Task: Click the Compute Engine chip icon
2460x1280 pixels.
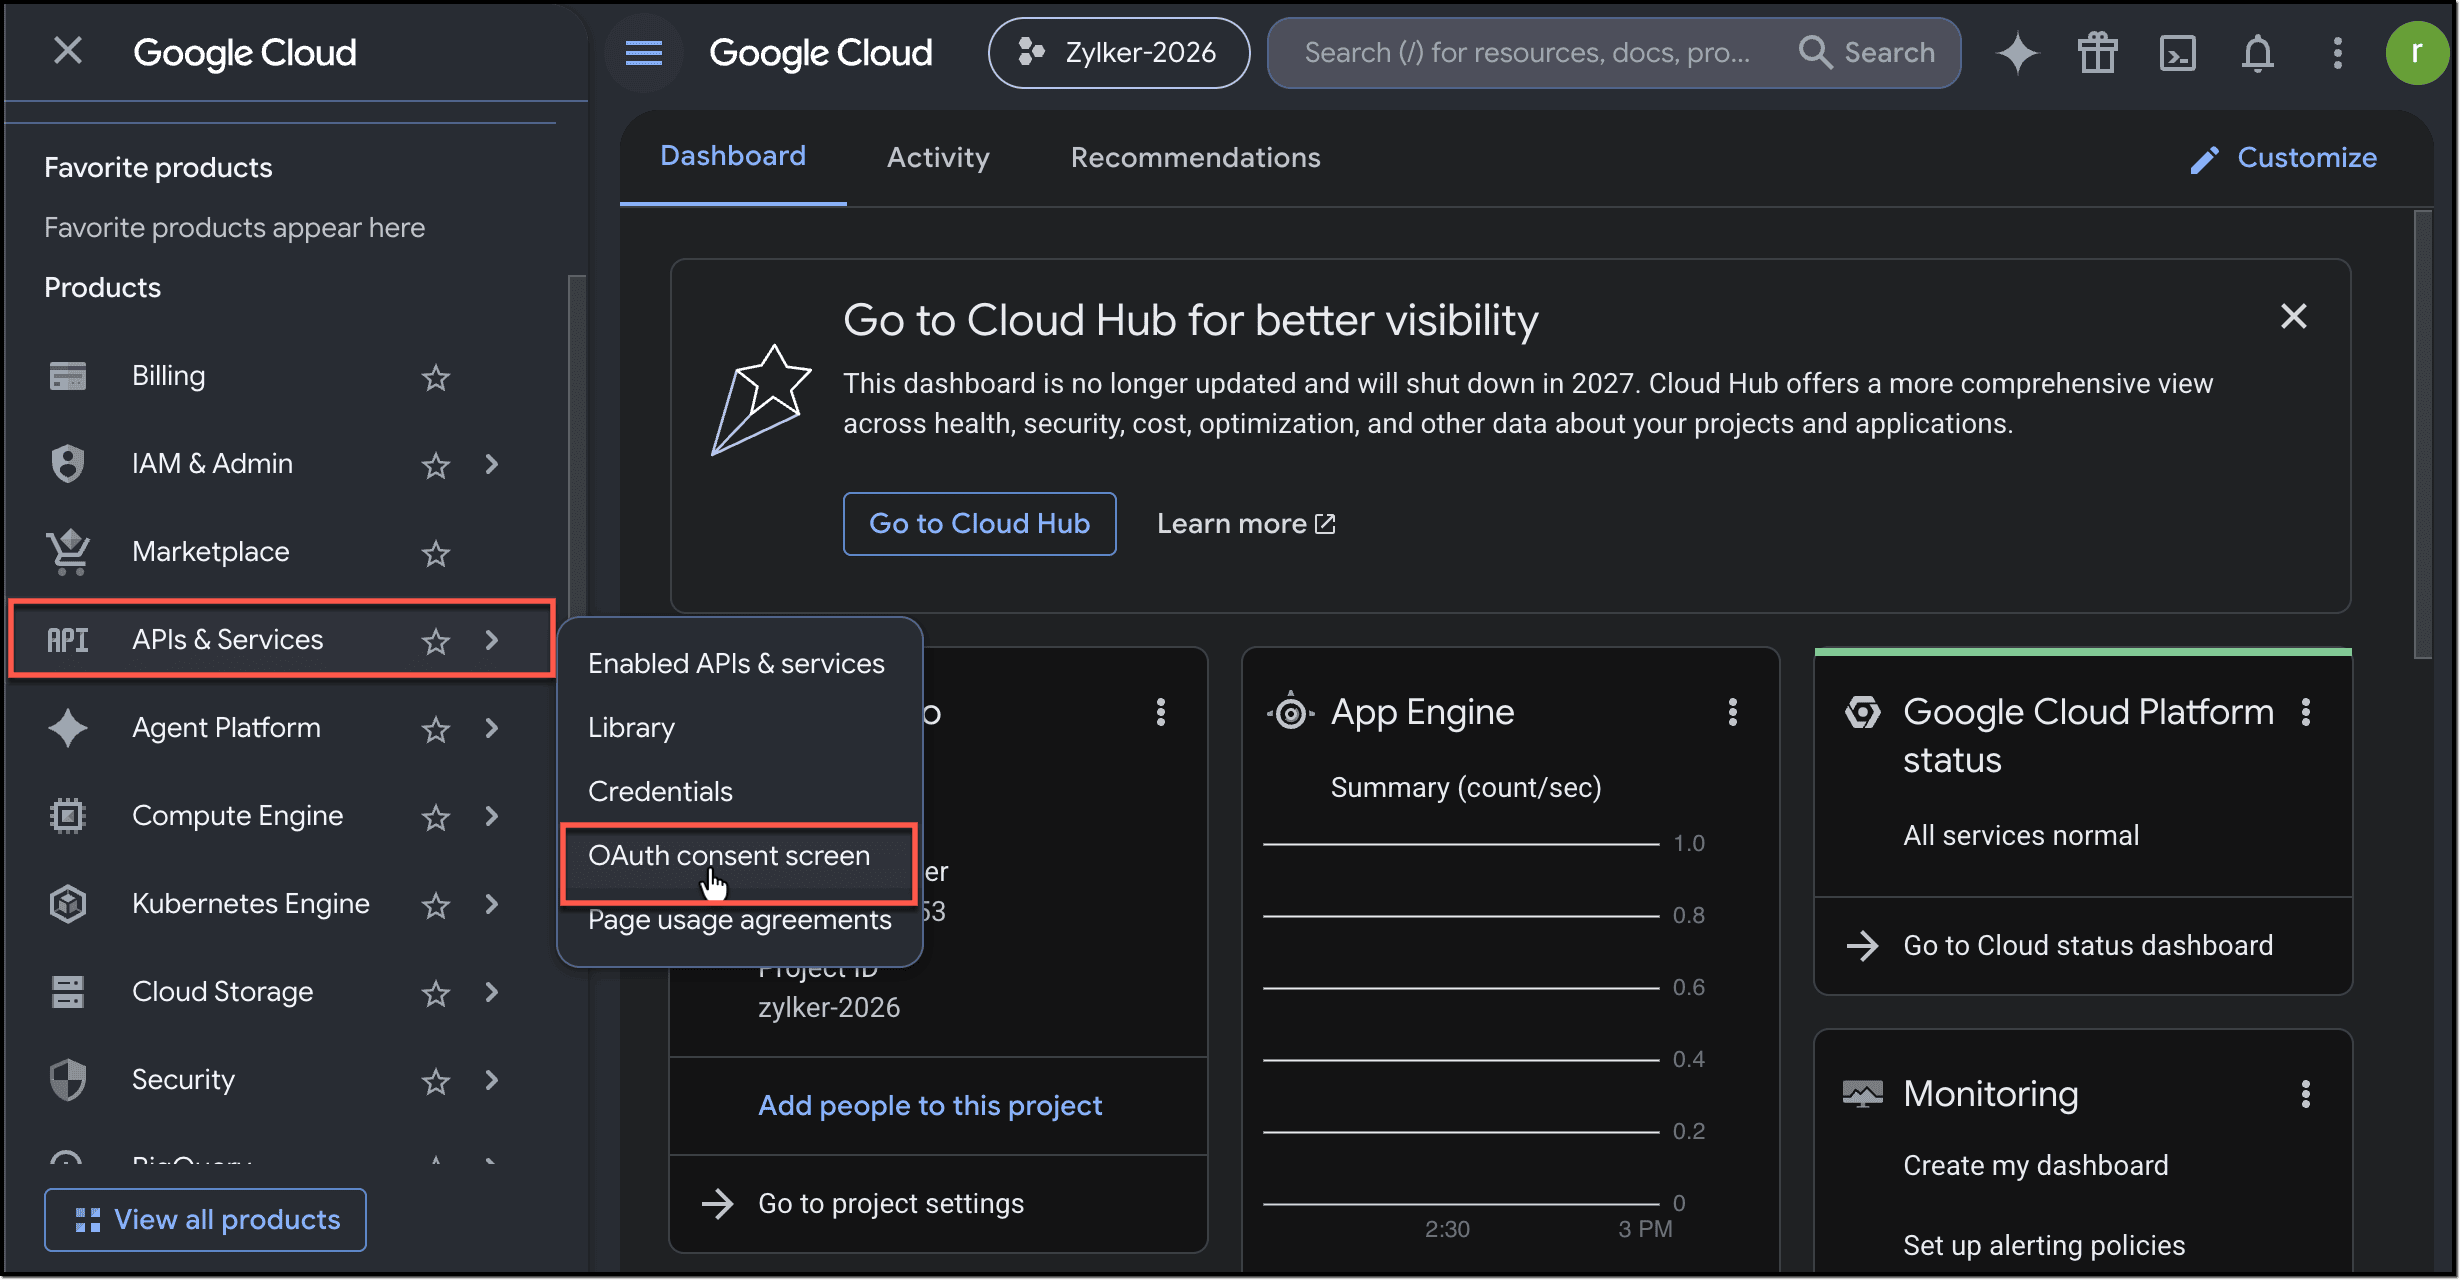Action: [68, 816]
